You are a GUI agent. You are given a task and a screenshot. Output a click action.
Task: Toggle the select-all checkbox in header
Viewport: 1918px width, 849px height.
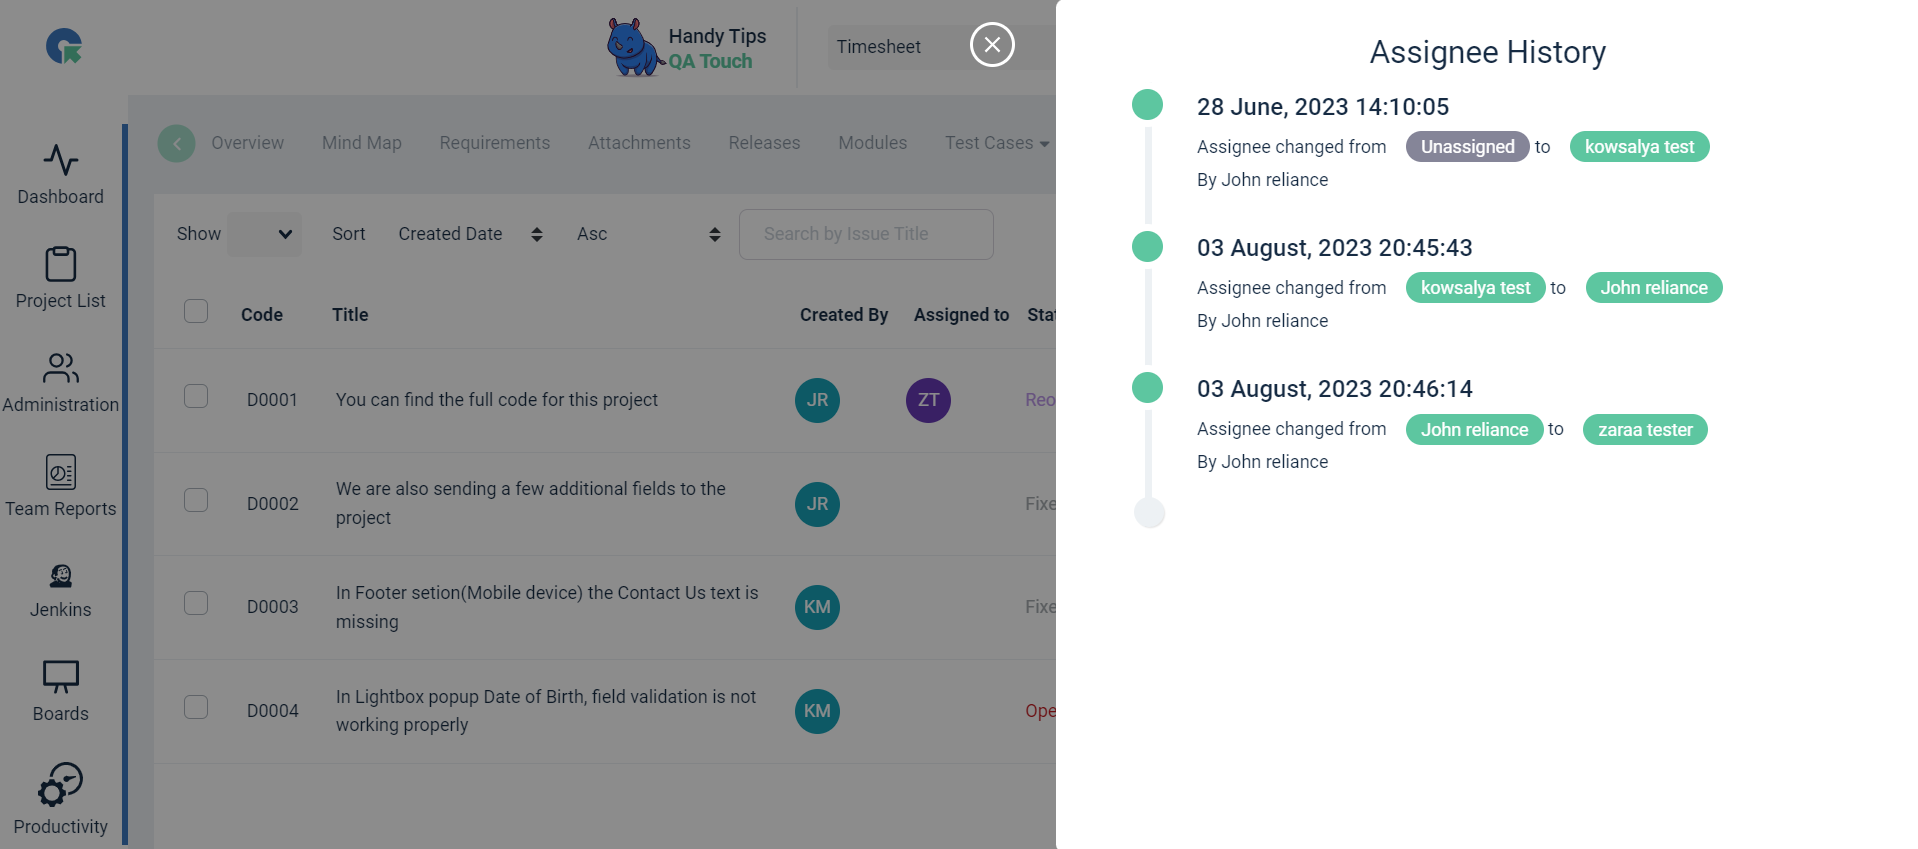[x=196, y=311]
